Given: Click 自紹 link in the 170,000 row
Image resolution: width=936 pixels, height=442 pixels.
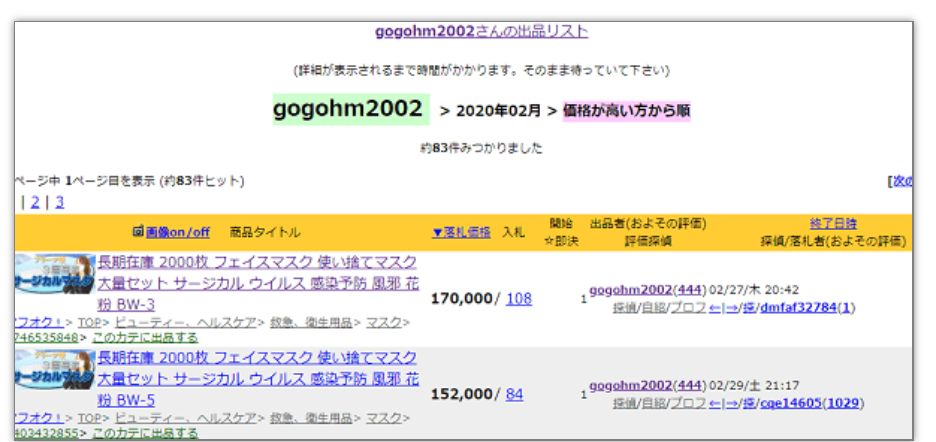Looking at the screenshot, I should [652, 308].
